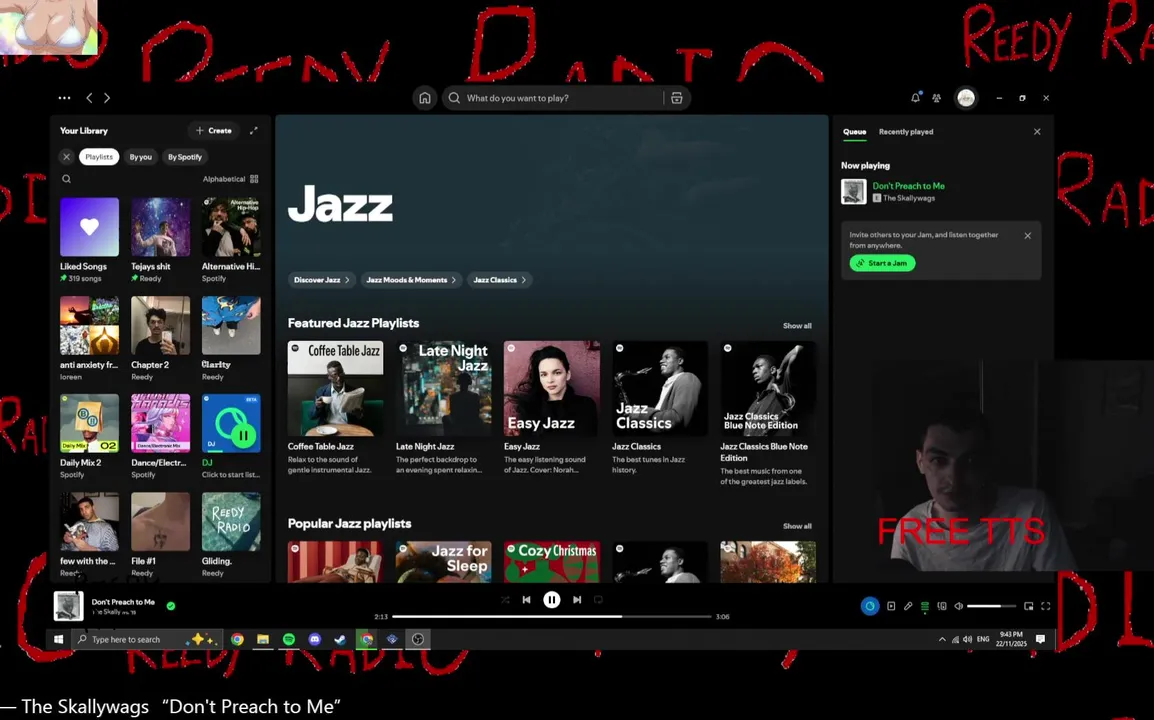
Task: Go to Spotify Home via house icon
Action: (425, 98)
